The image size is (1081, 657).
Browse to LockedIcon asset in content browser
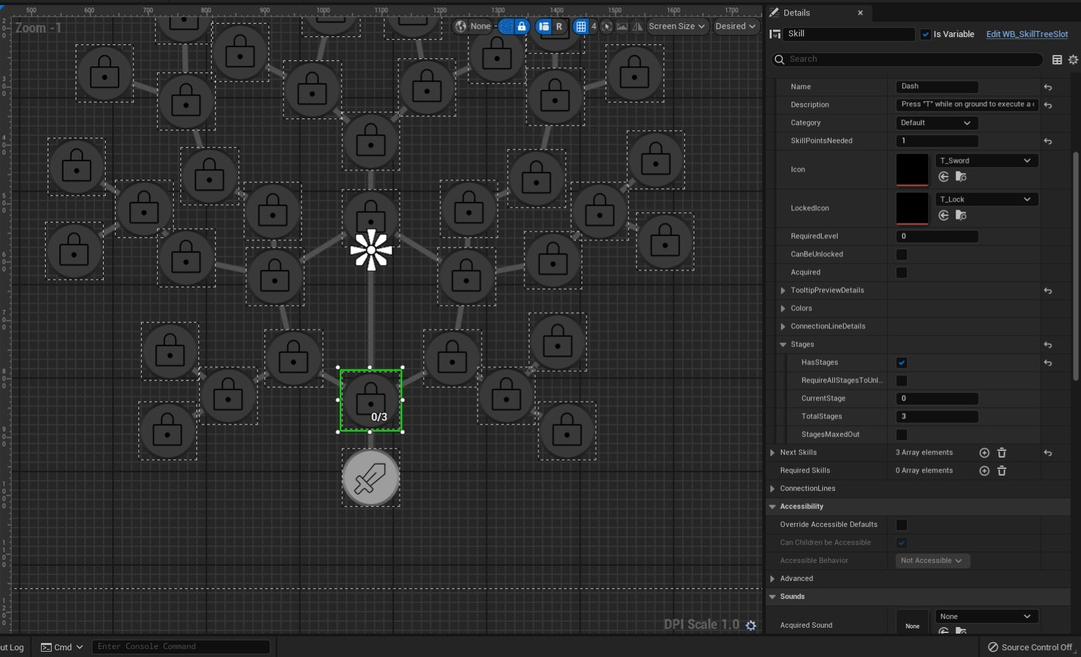pyautogui.click(x=960, y=215)
